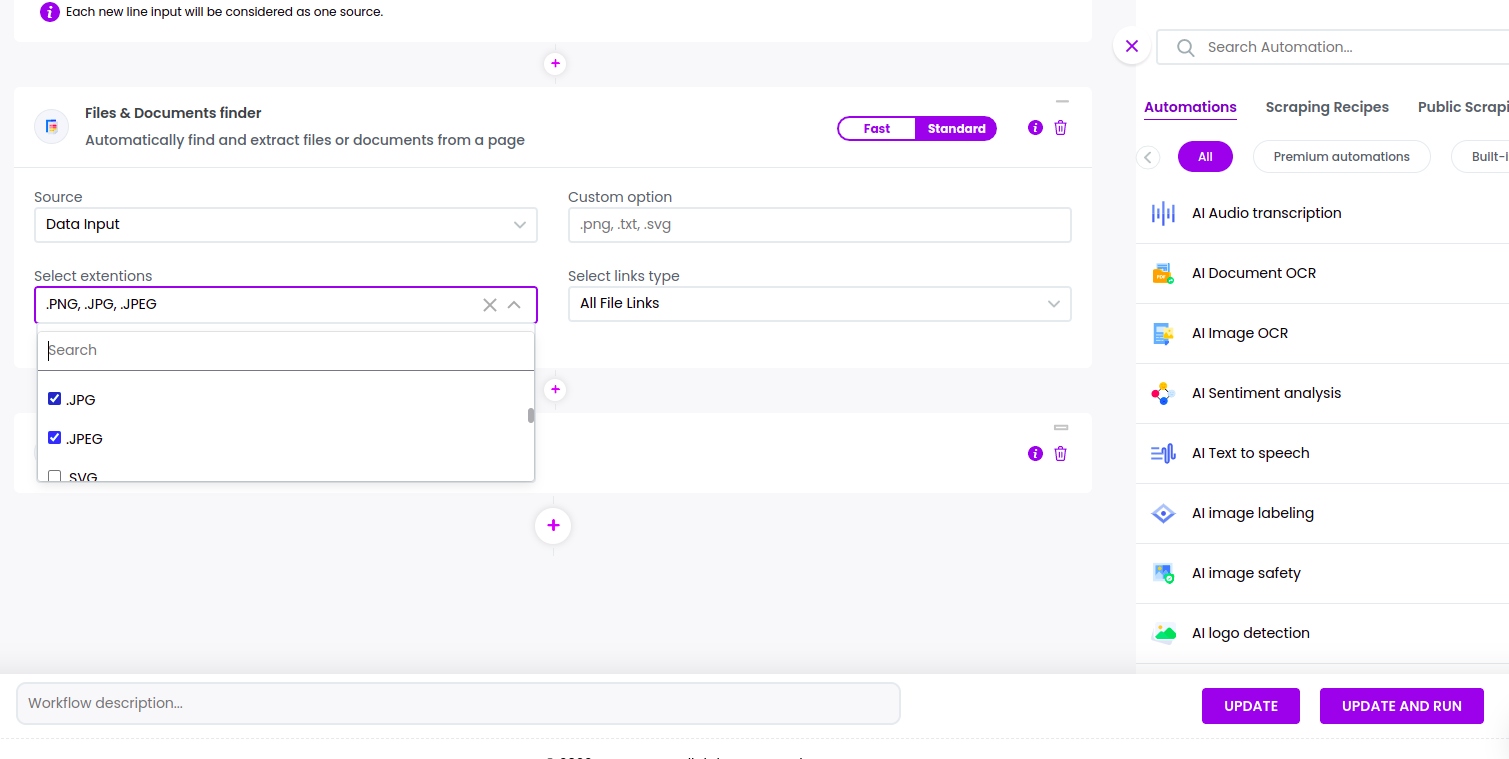Image resolution: width=1509 pixels, height=759 pixels.
Task: Click the Premium automations filter
Action: (1341, 156)
